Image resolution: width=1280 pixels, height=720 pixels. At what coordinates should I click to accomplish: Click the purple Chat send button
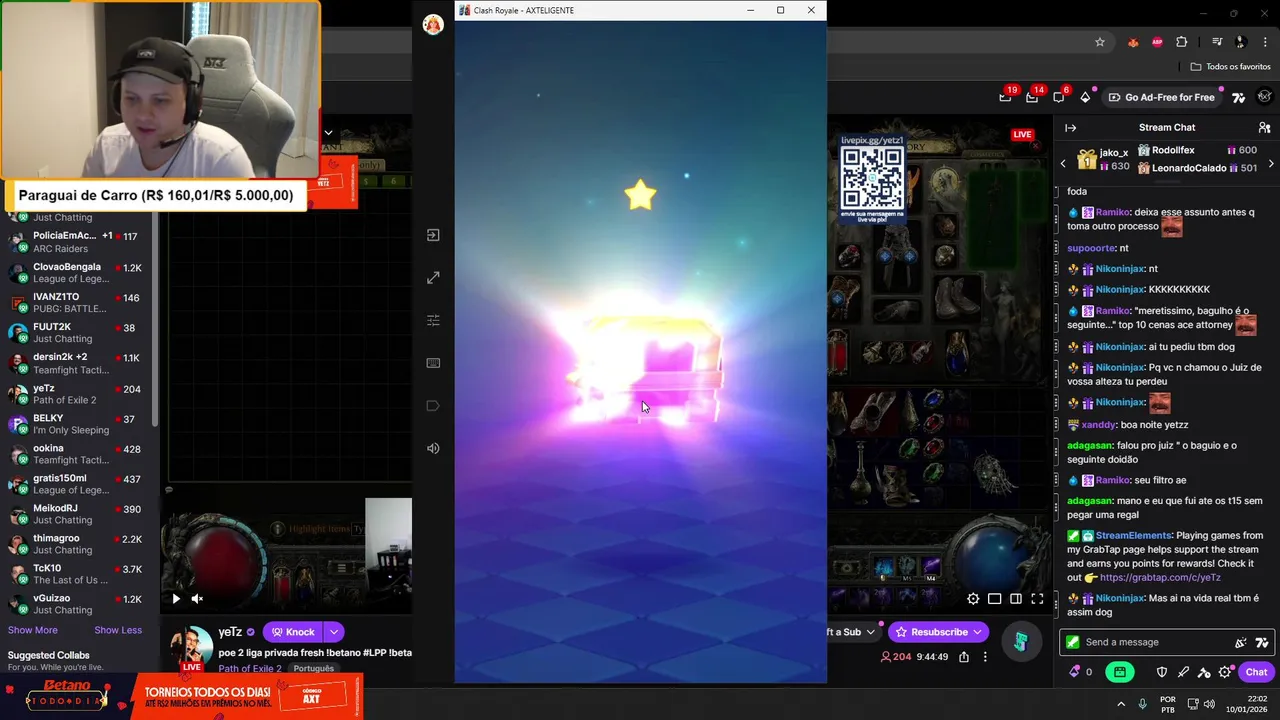pos(1256,672)
